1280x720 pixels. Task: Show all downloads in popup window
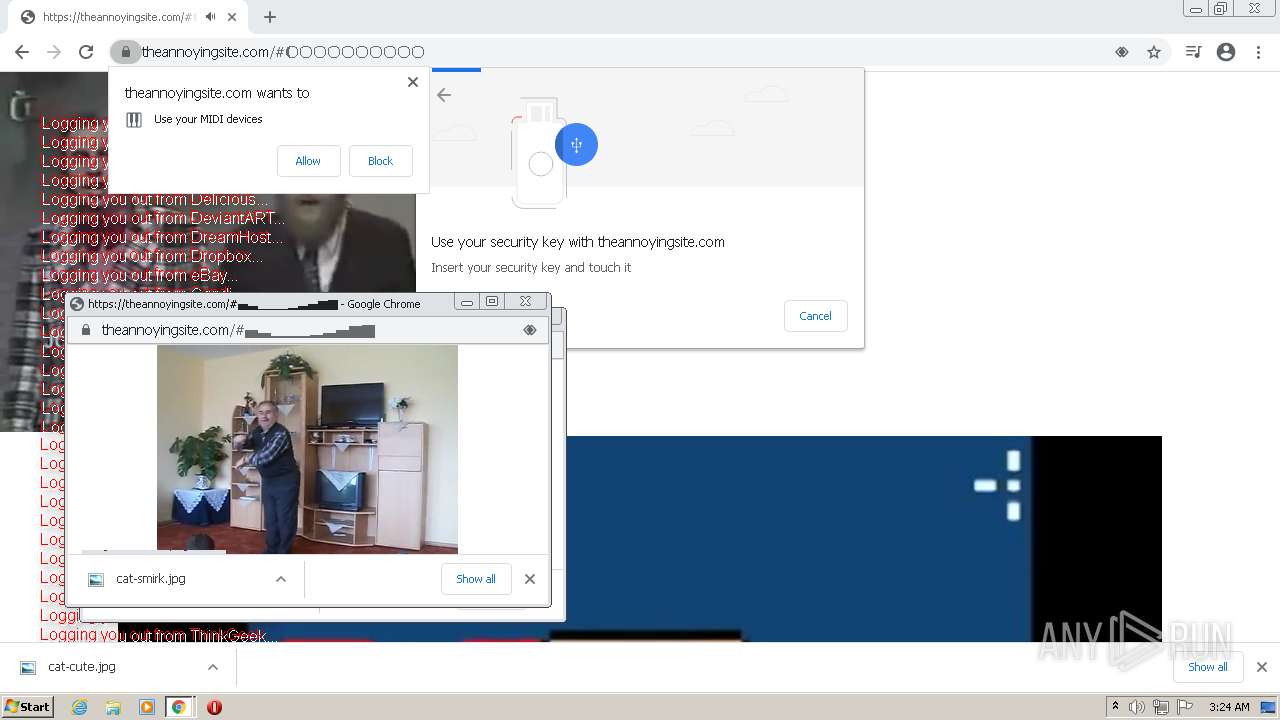(x=476, y=579)
